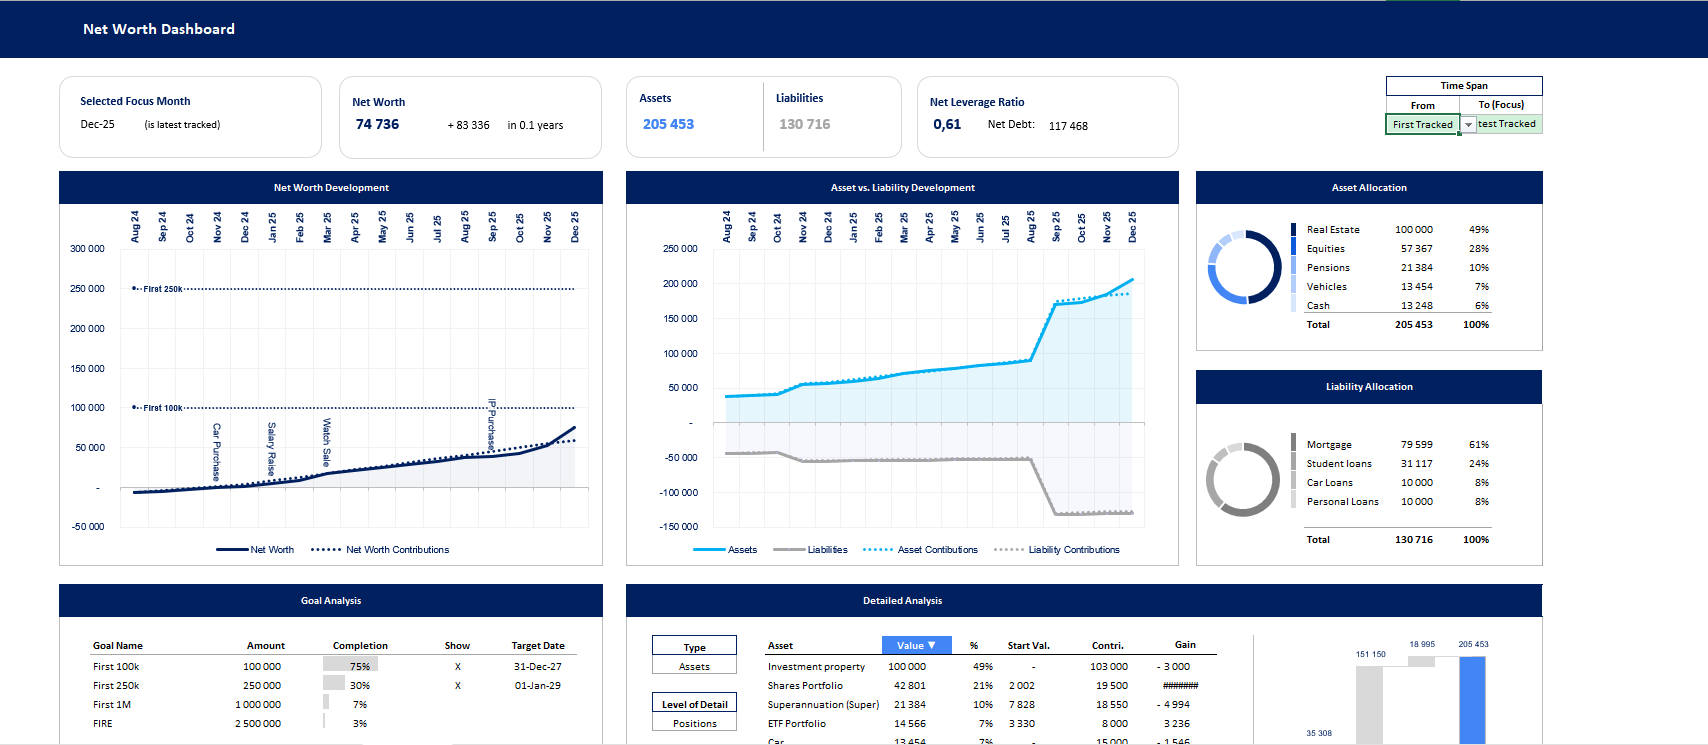Image resolution: width=1708 pixels, height=745 pixels.
Task: Open the Time Span From dropdown arrow
Action: [x=1468, y=125]
